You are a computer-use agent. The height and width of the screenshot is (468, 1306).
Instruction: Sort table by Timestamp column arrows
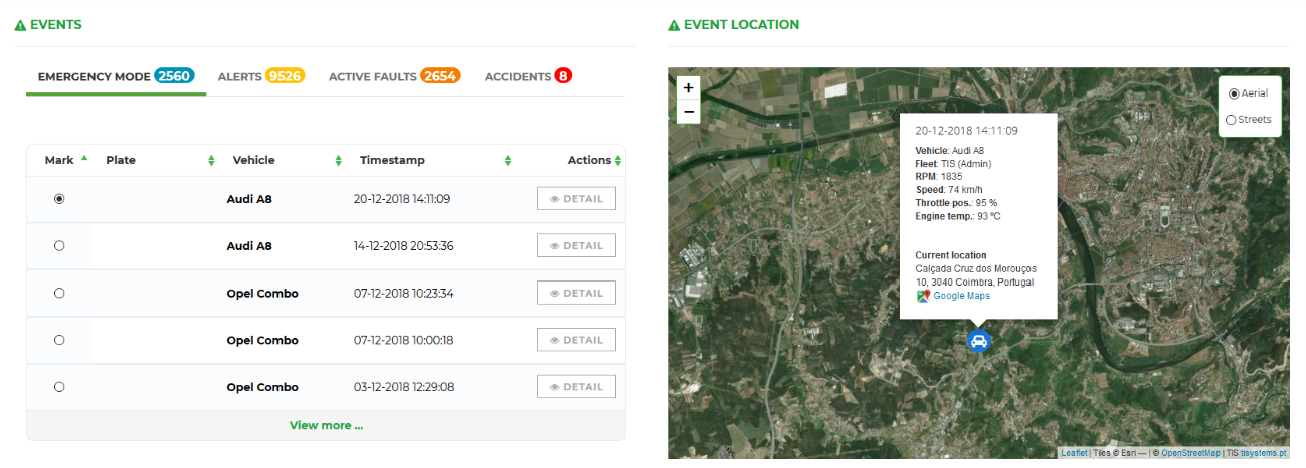pos(508,161)
